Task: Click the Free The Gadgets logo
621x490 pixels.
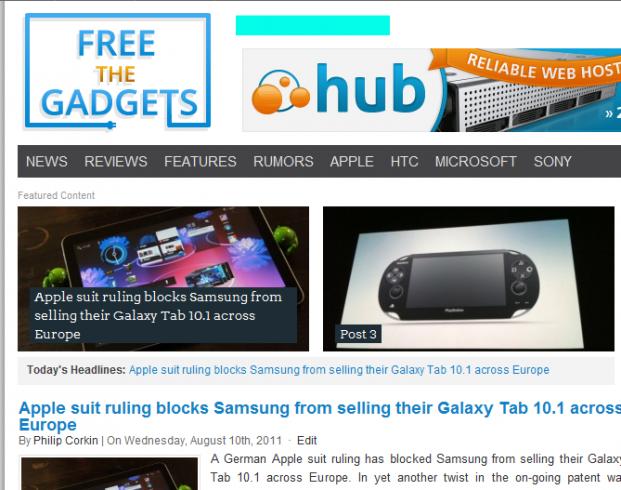Action: pyautogui.click(x=118, y=71)
